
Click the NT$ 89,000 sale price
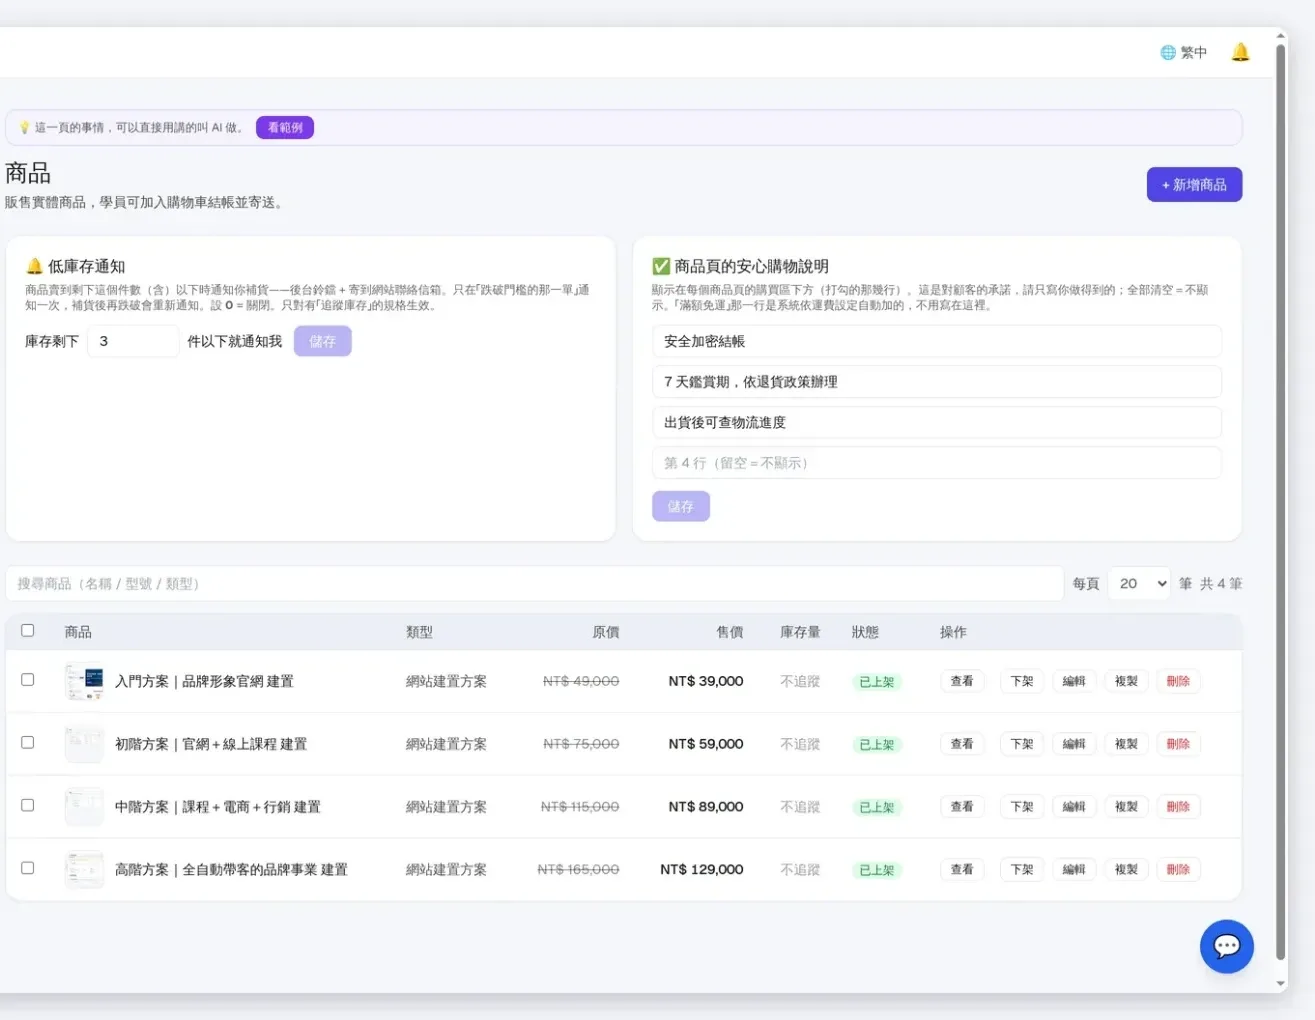pos(706,807)
